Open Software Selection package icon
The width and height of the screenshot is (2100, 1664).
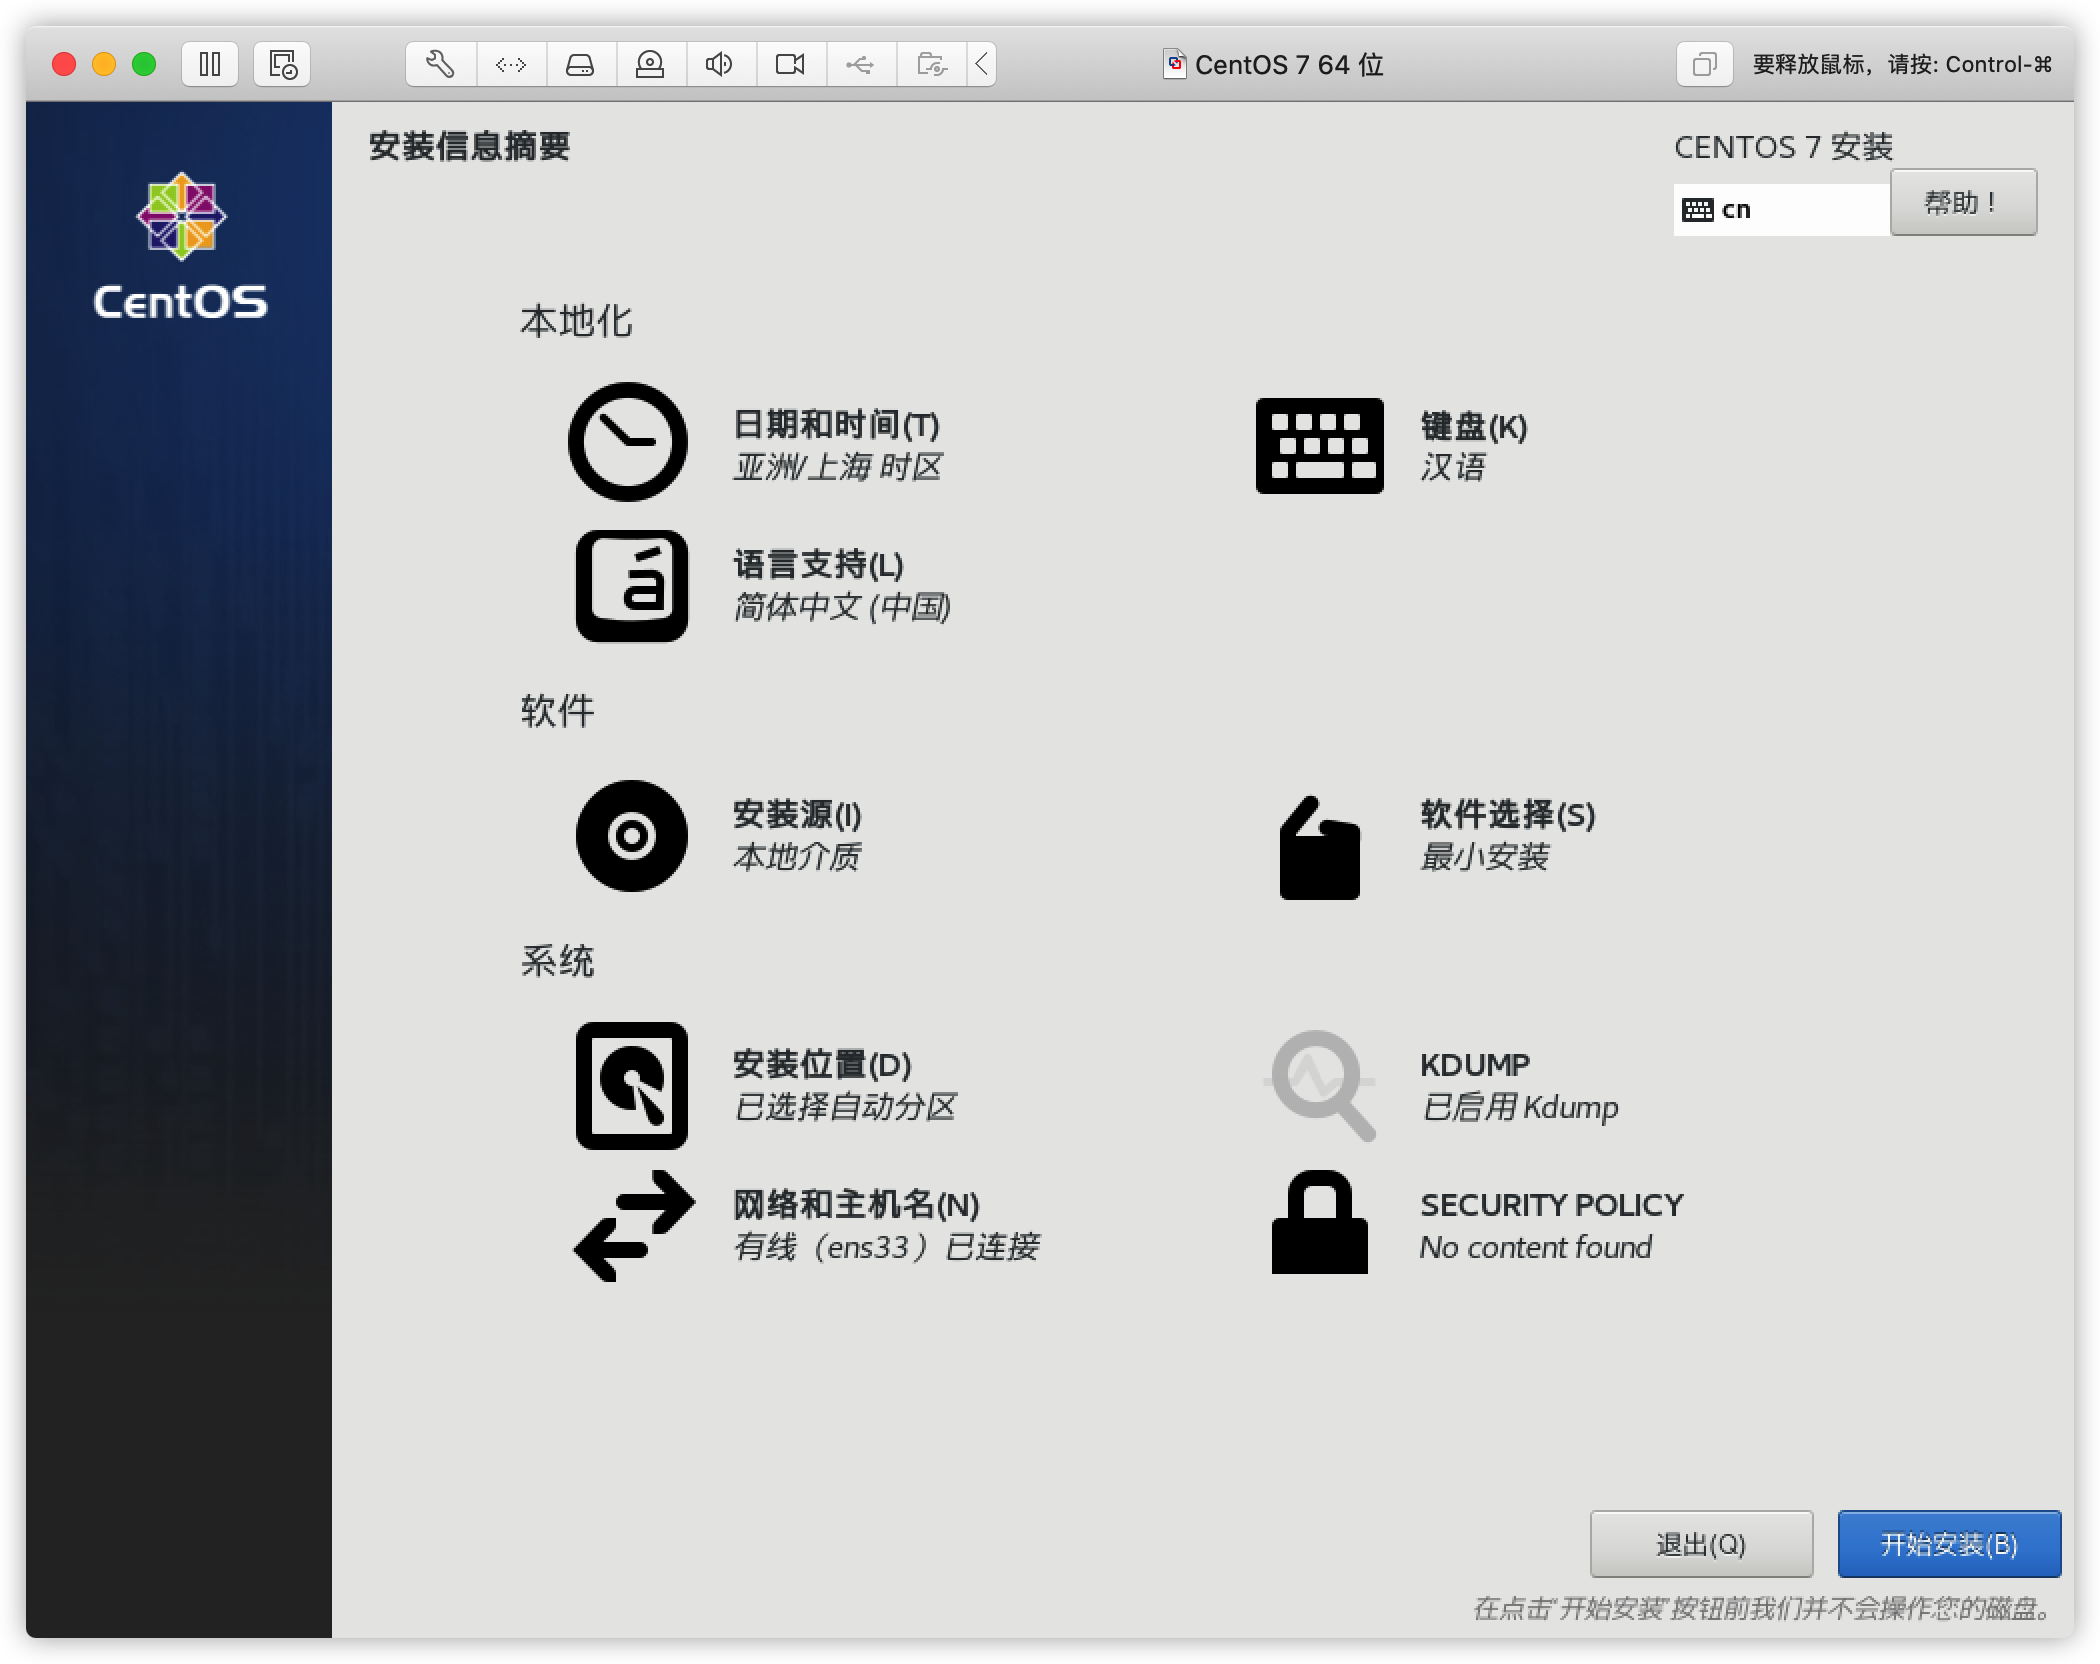coord(1319,848)
